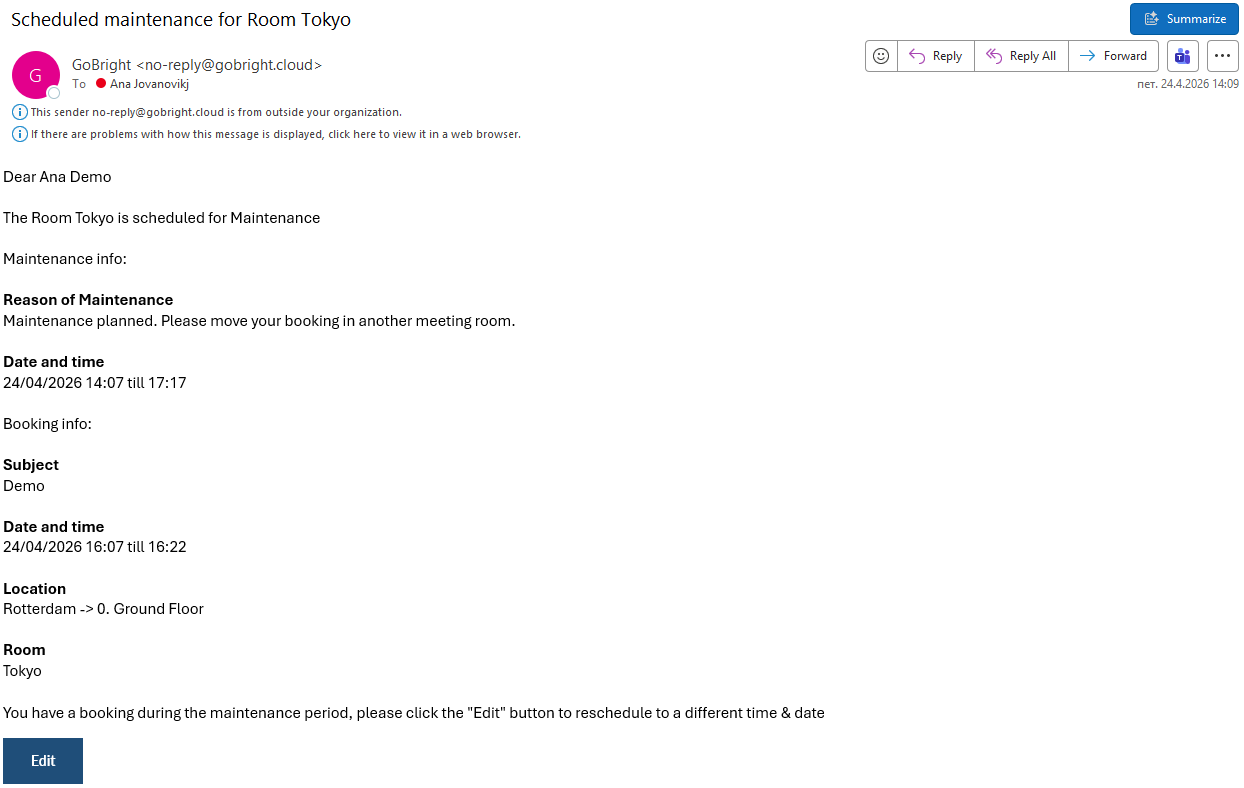The height and width of the screenshot is (788, 1244).
Task: Click the Microsoft Teams icon
Action: coord(1182,56)
